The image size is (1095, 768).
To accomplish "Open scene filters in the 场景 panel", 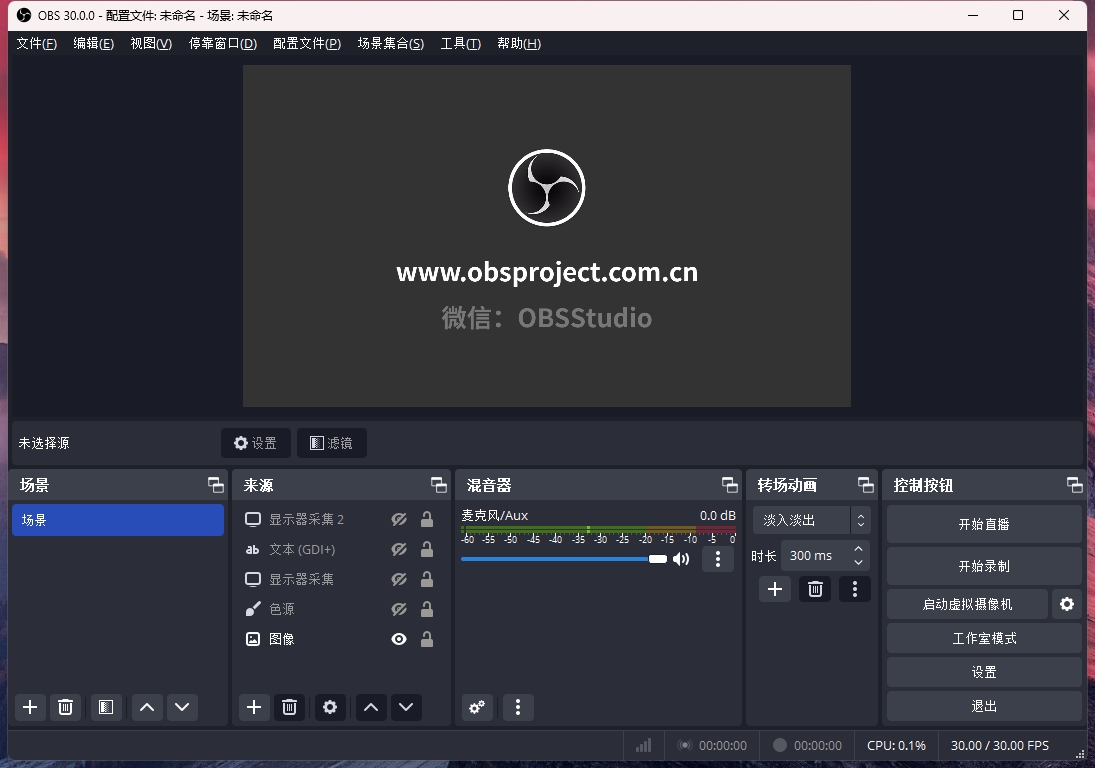I will coord(106,707).
